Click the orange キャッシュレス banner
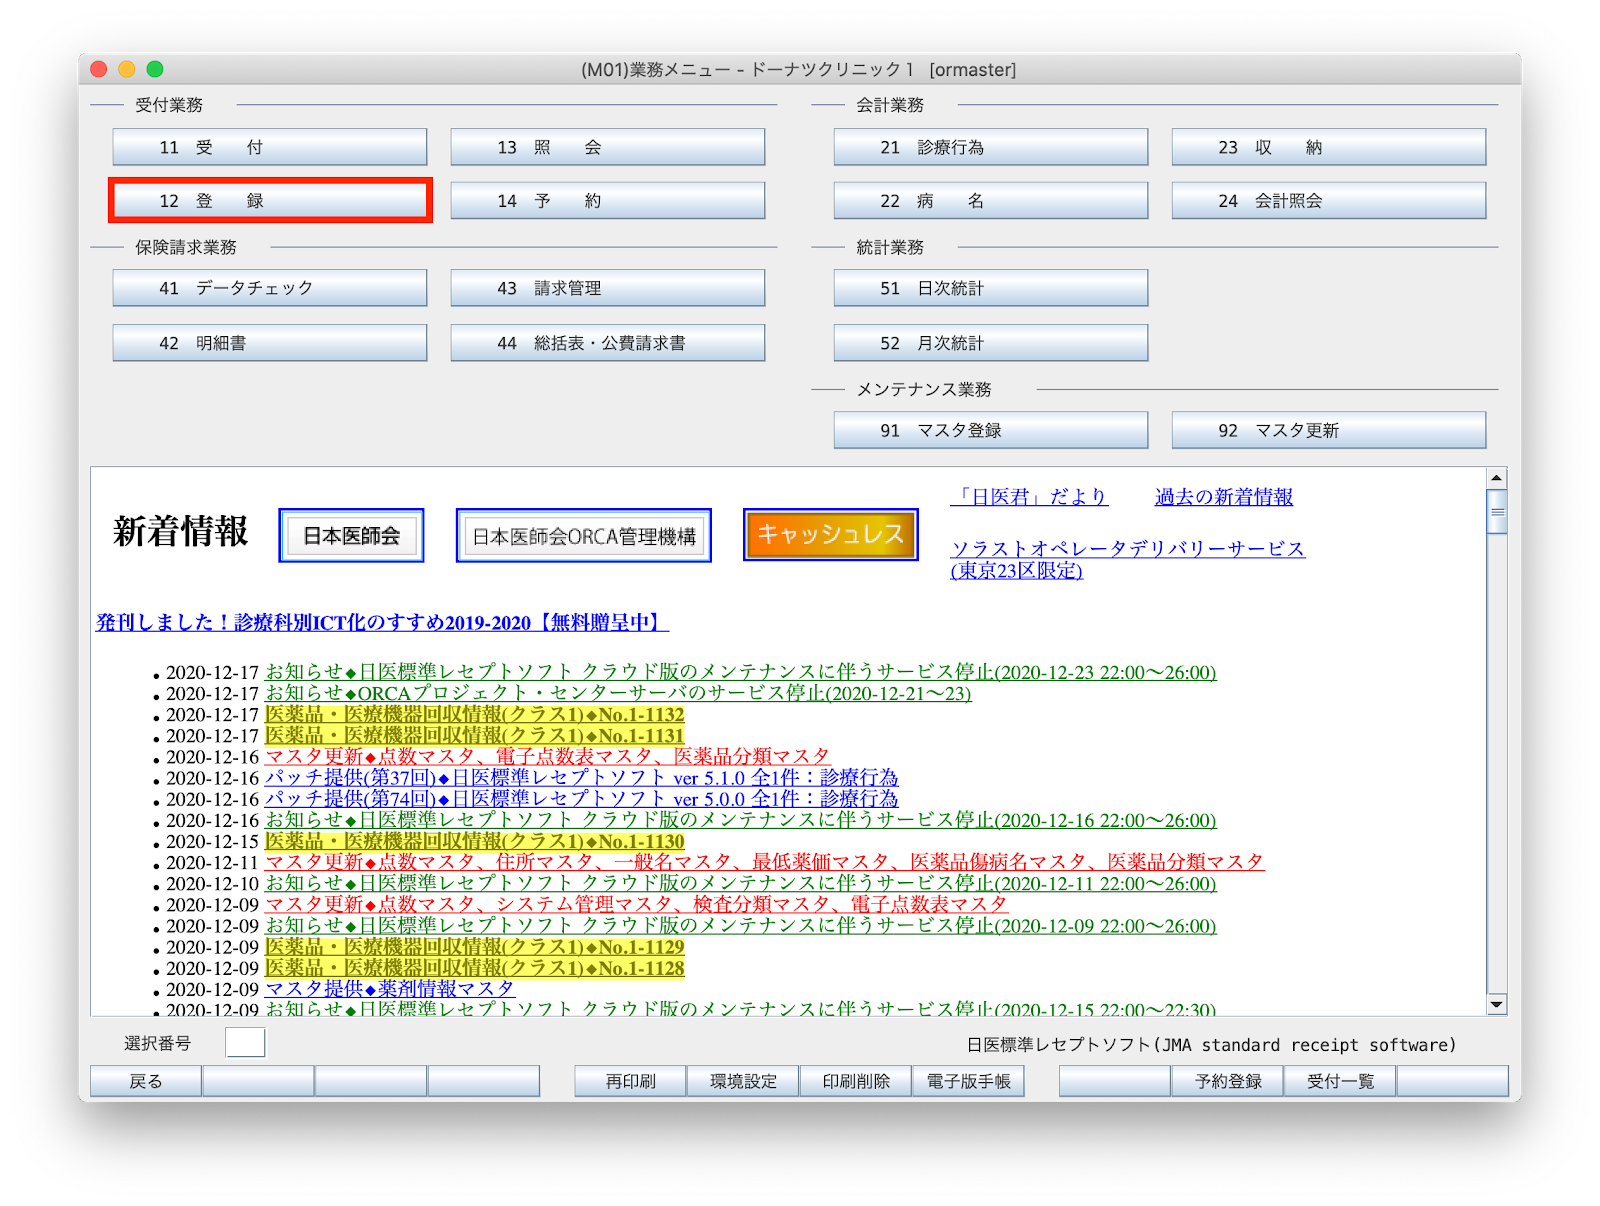 [830, 535]
